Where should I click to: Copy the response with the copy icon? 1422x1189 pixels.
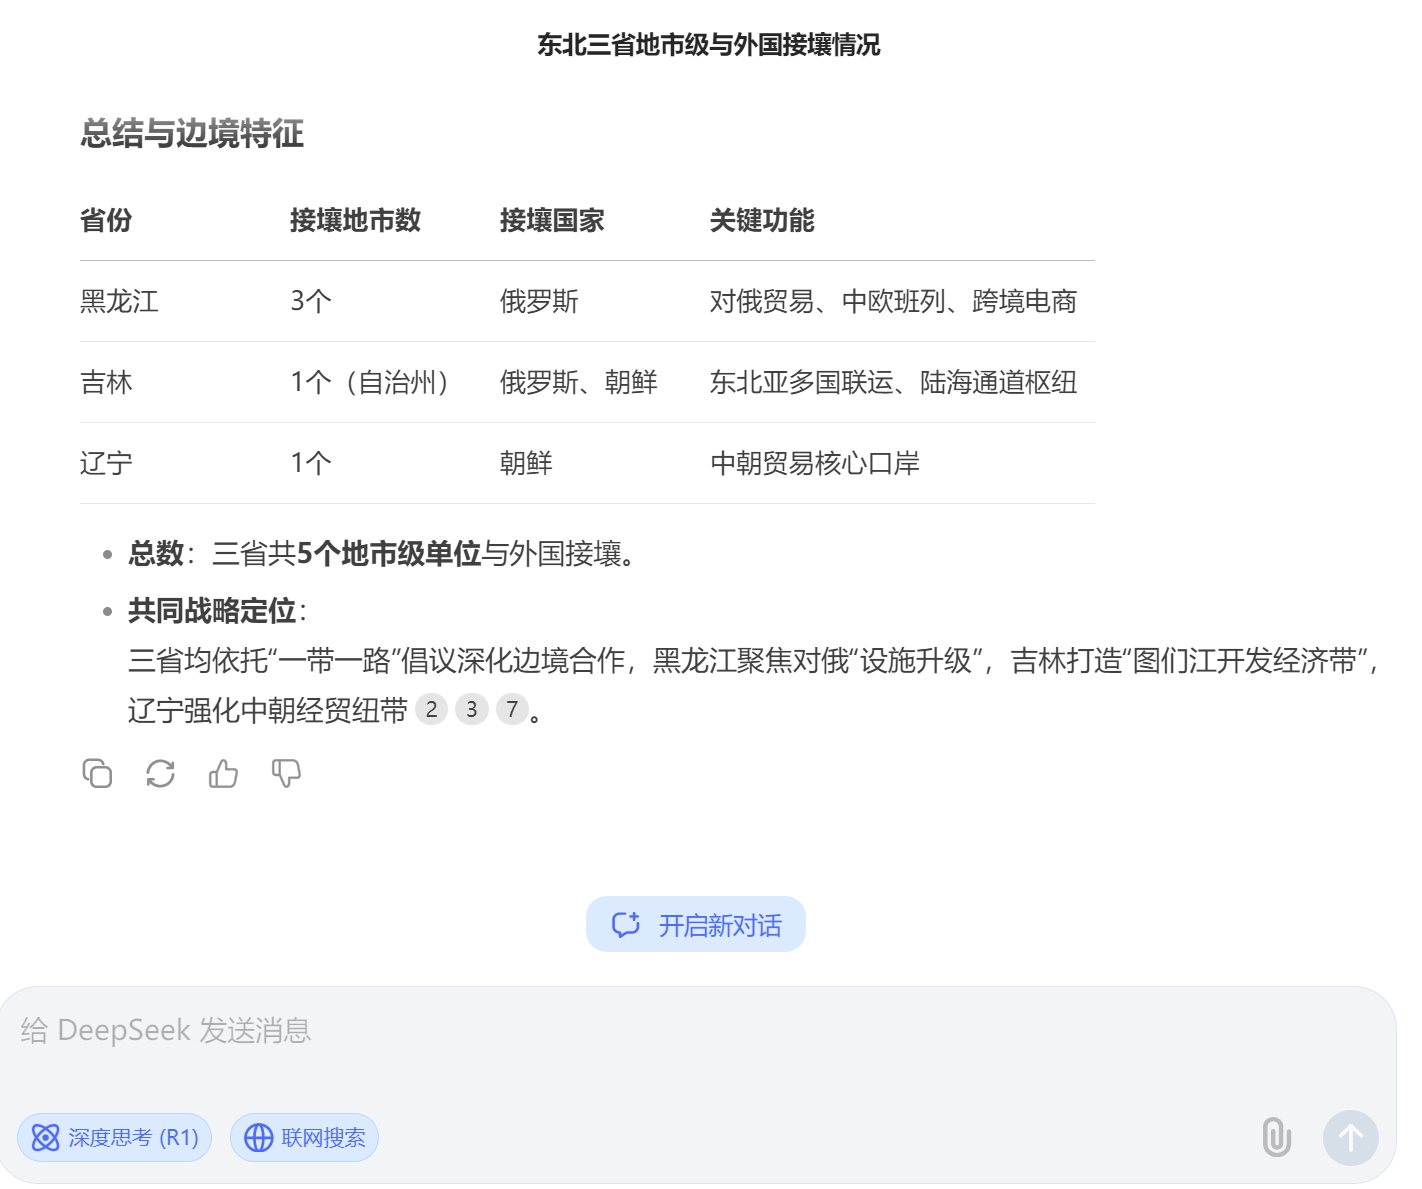pyautogui.click(x=97, y=773)
